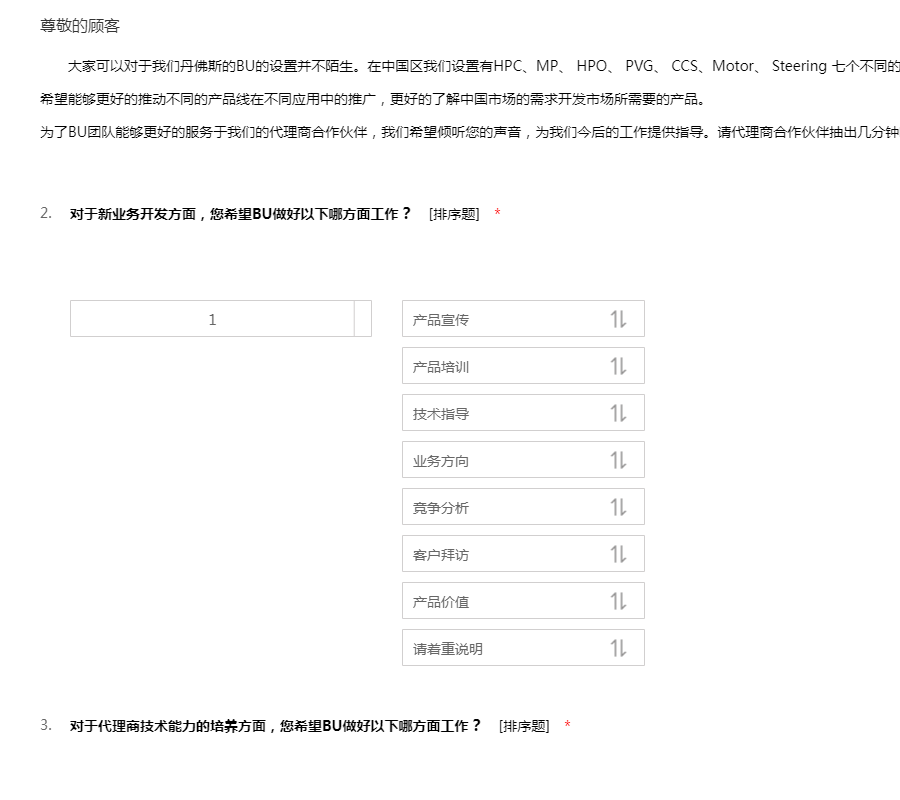The height and width of the screenshot is (800, 900).
Task: Click sort arrows icon on 业务方向 row
Action: (618, 460)
